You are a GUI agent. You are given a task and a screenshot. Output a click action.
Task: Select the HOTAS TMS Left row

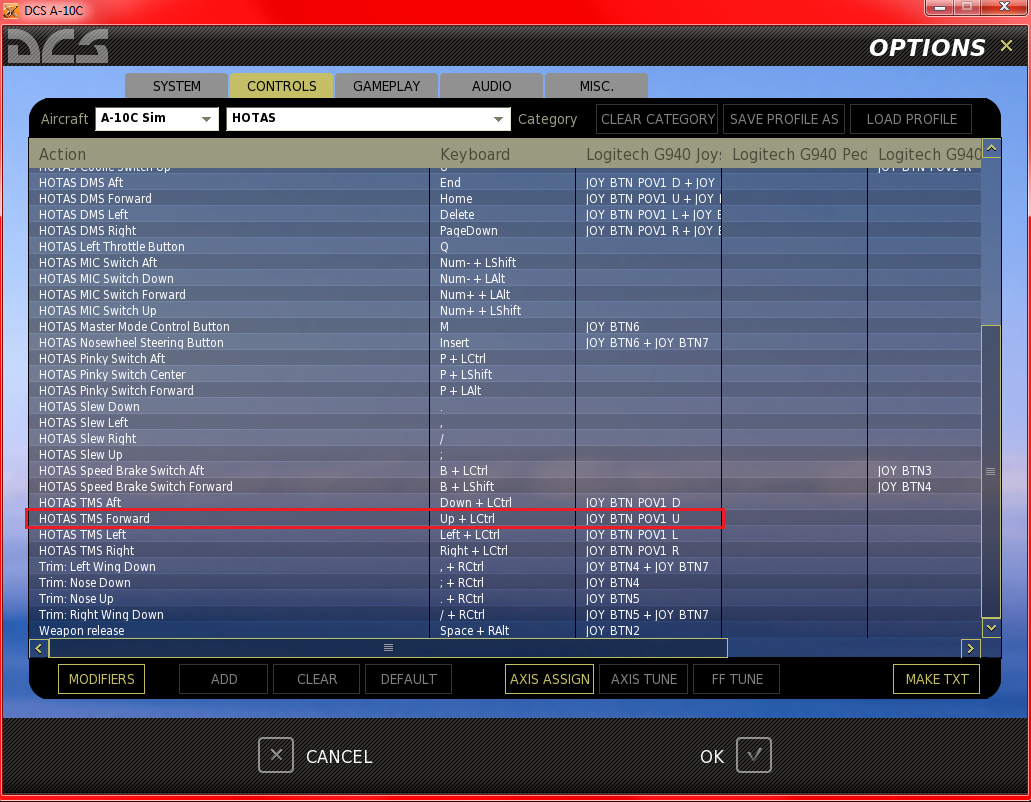[x=506, y=534]
